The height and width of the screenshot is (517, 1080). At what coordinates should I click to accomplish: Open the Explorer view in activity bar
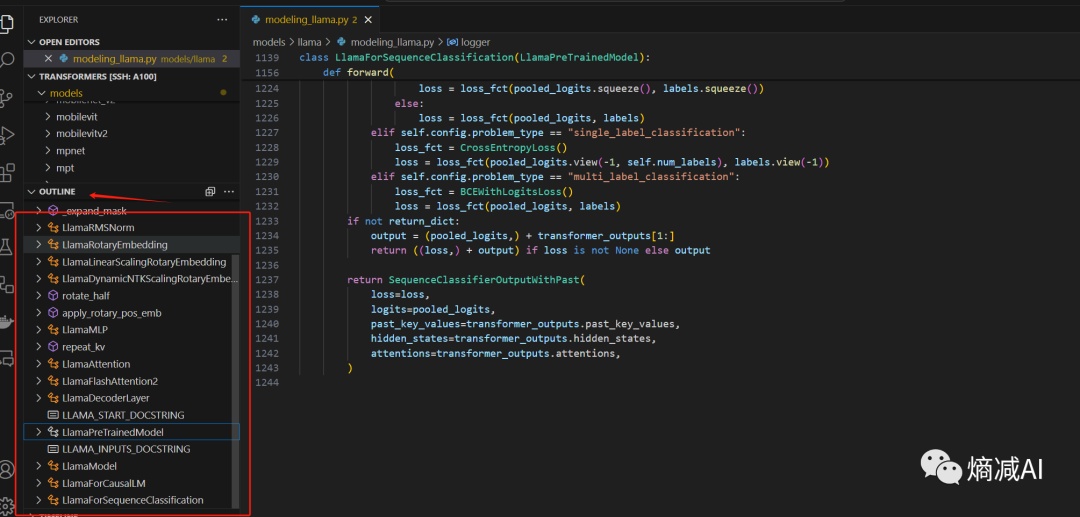[x=6, y=23]
